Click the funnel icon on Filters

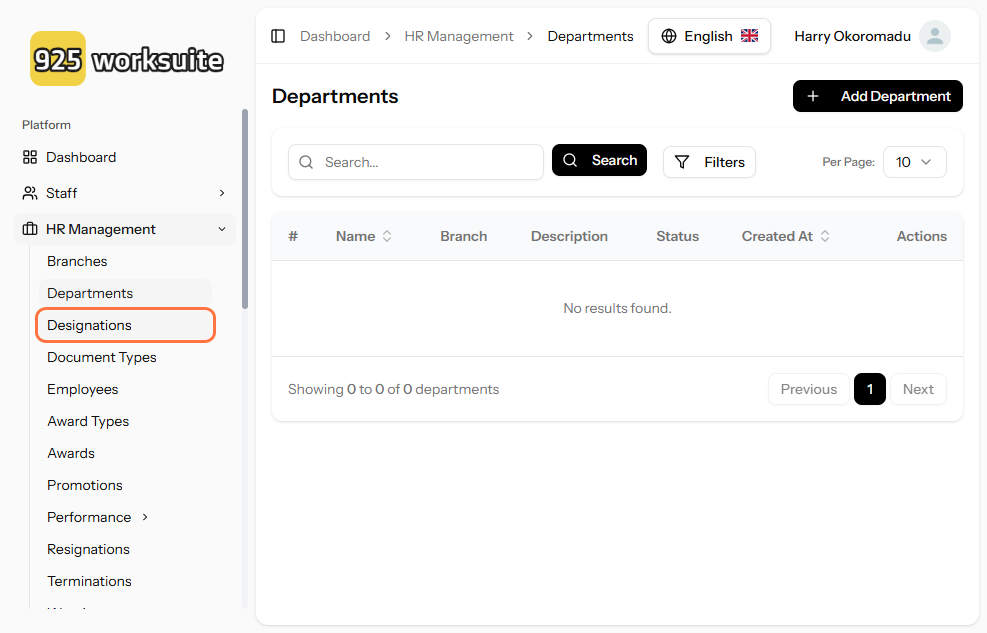[x=682, y=162]
